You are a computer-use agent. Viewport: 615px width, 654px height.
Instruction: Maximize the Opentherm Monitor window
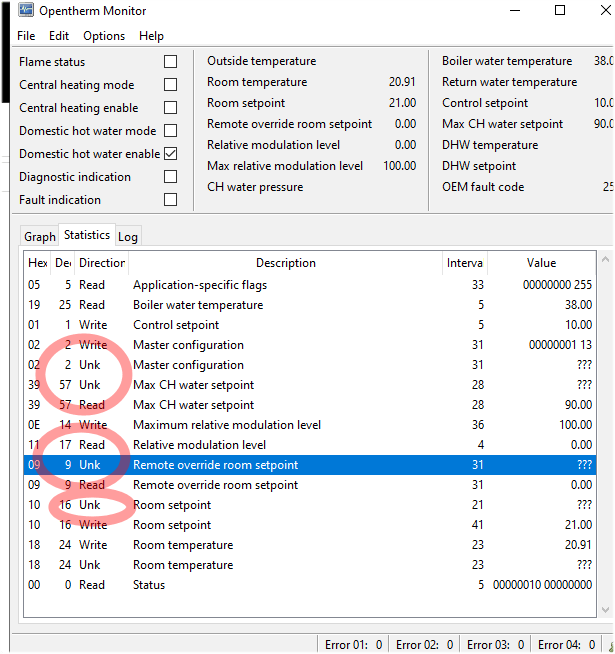[x=560, y=10]
